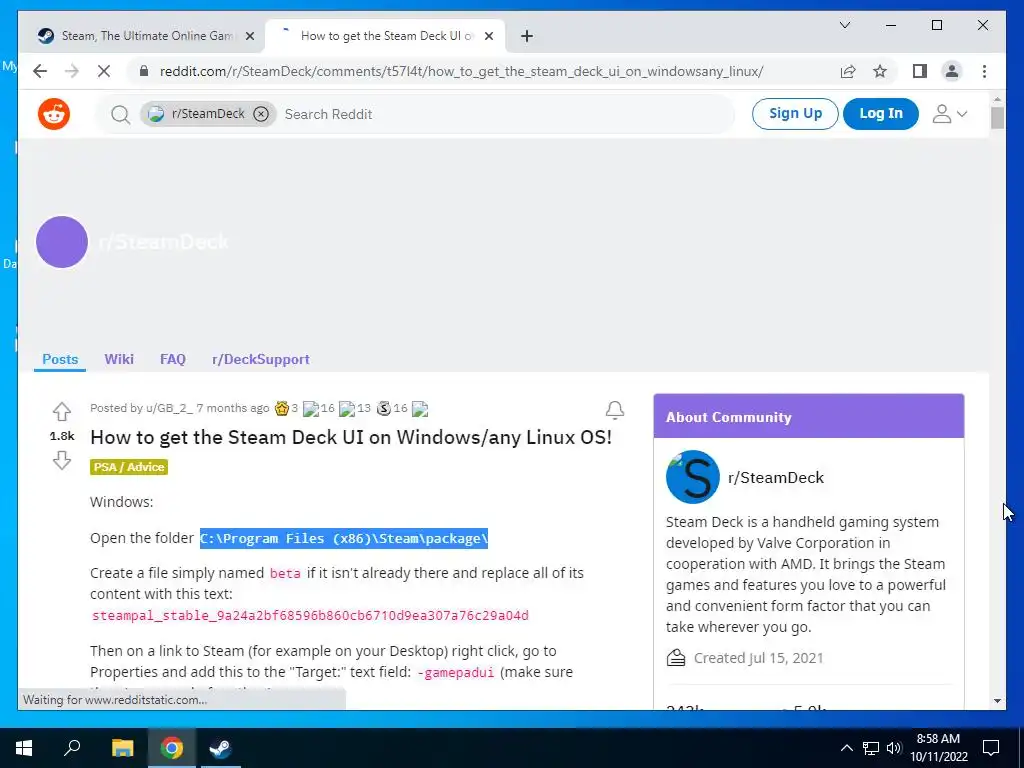Screen dimensions: 1024x768
Task: Remove the r/SteamDeck search filter chip
Action: tap(261, 114)
